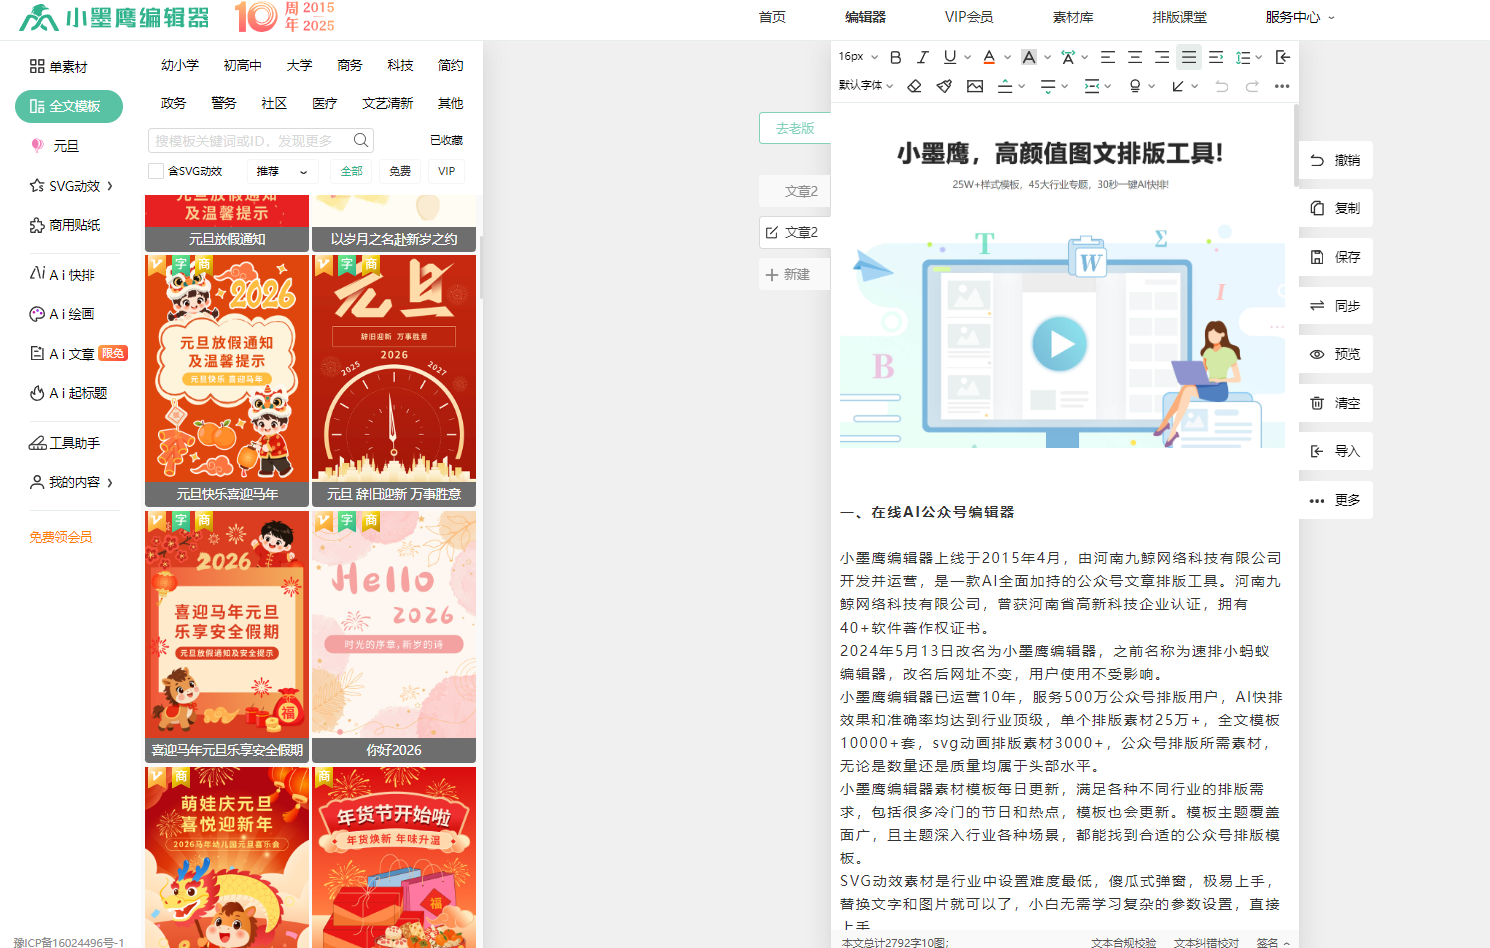The height and width of the screenshot is (948, 1490).
Task: Undo using the toolbar undo arrow
Action: point(1221,86)
